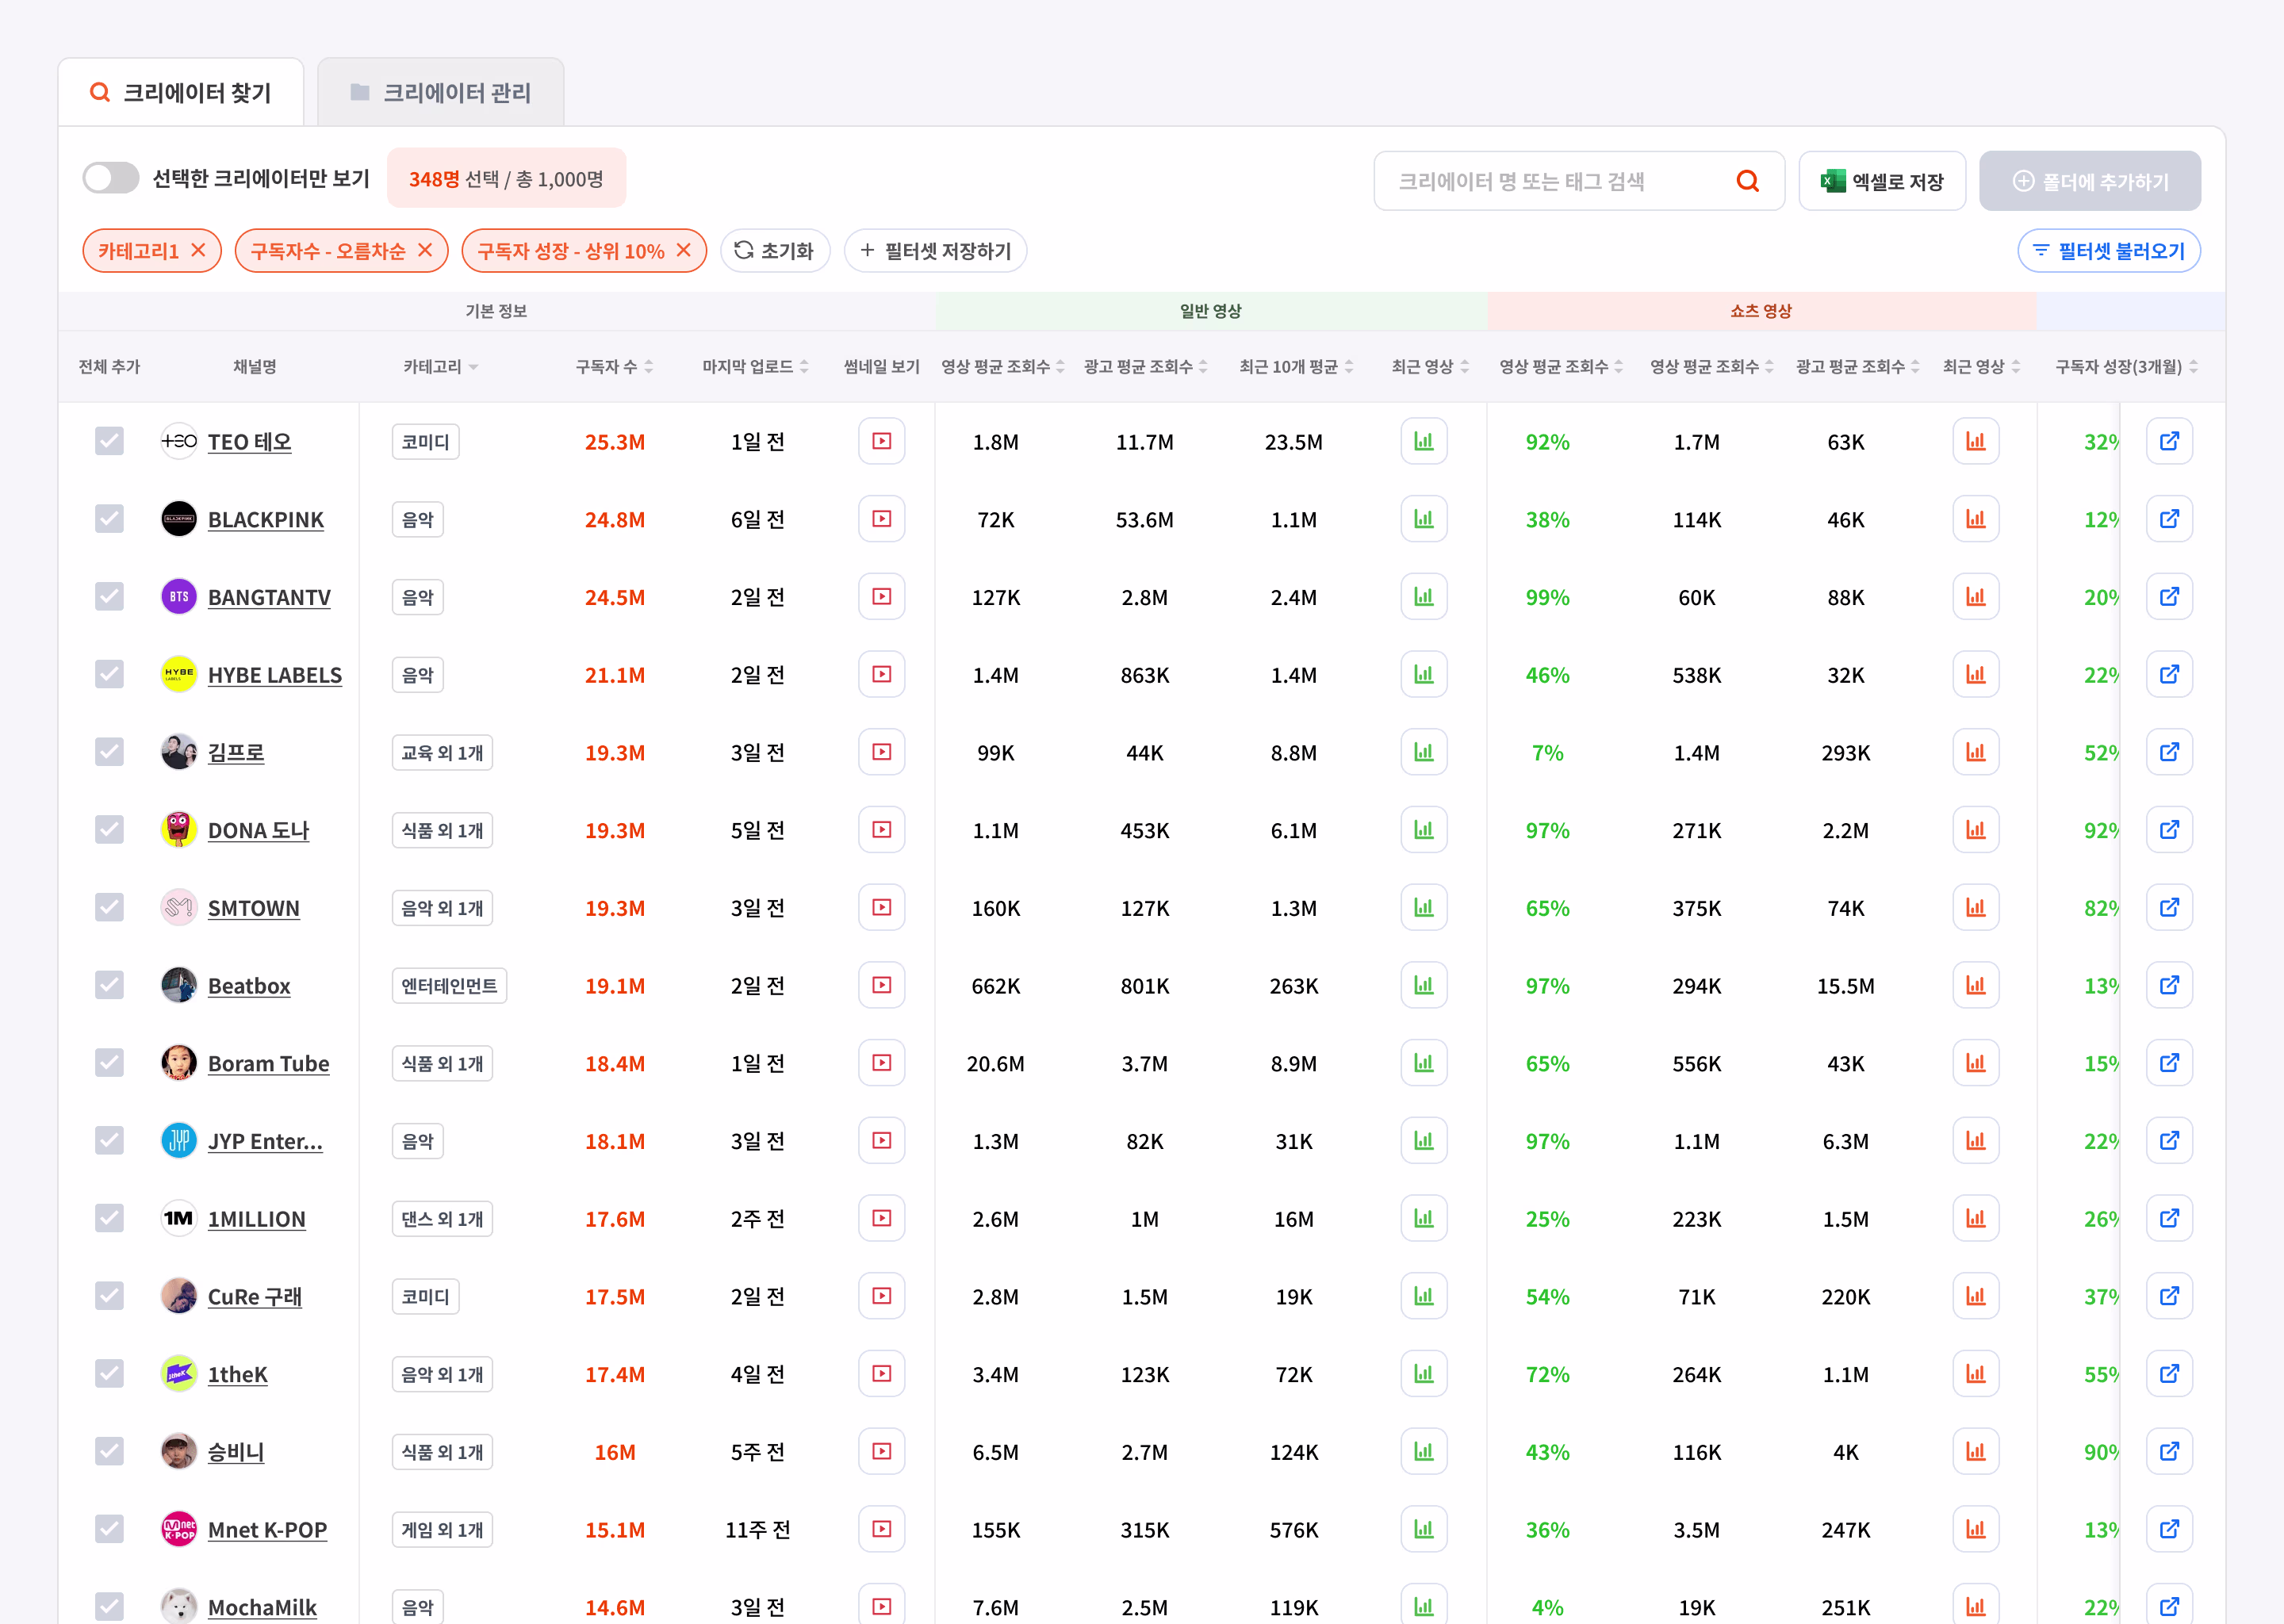Click thumbnail view icon for Boram Tube
This screenshot has width=2284, height=1624.
[x=881, y=1063]
